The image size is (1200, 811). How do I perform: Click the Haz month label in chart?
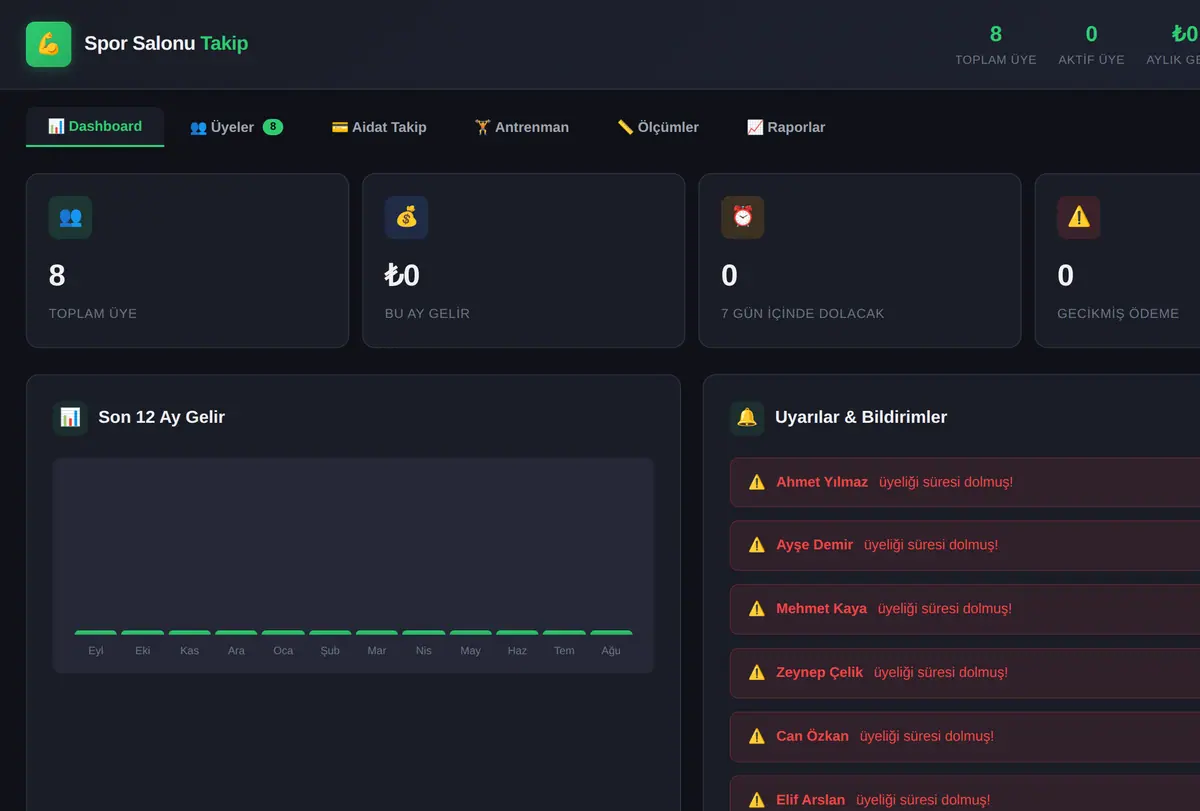coord(517,651)
